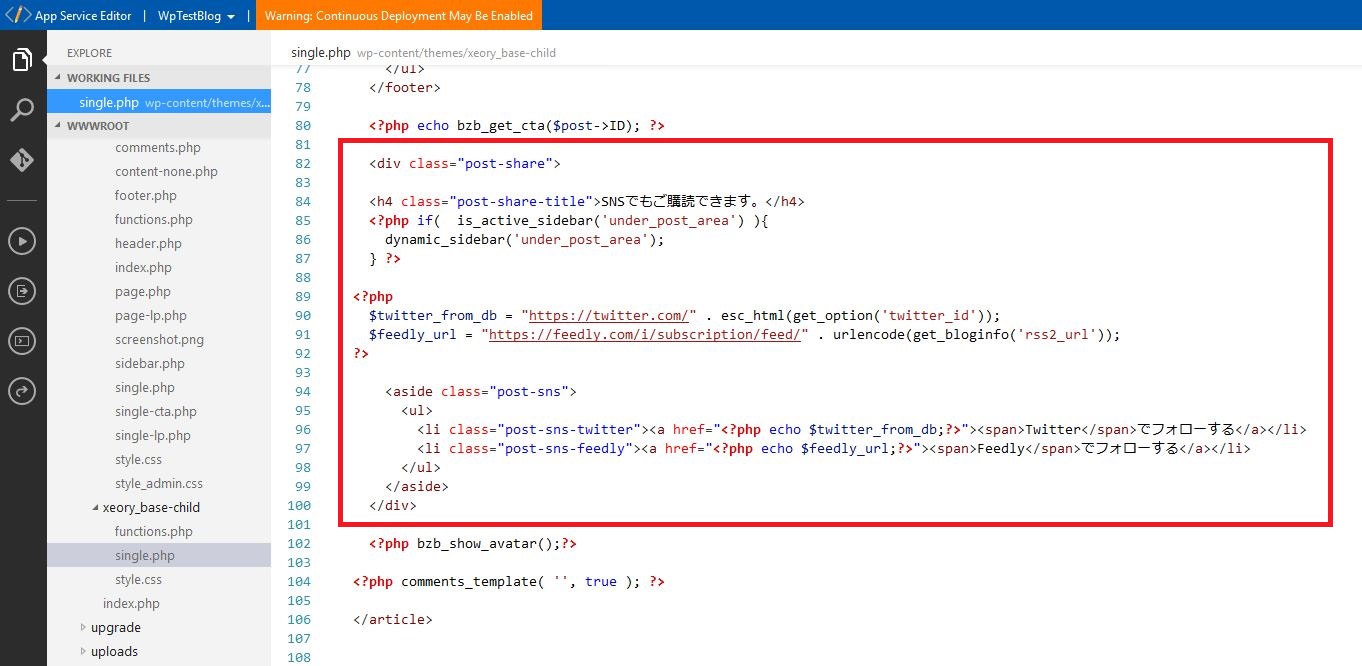Open the Search icon in activity bar
Screen dimensions: 1362x666
[x=22, y=110]
